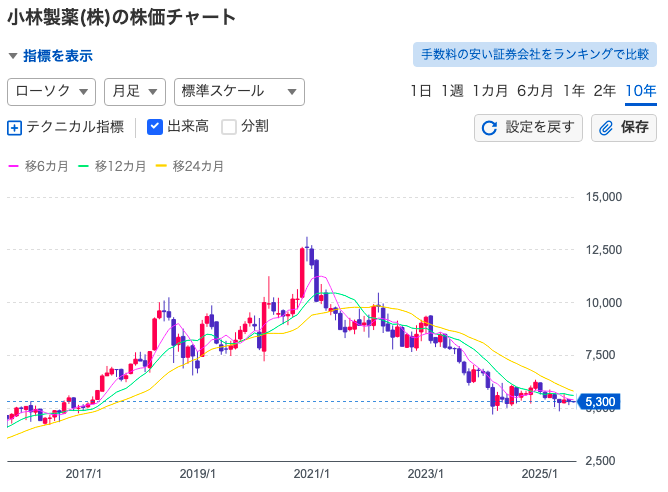Click the 2,500 axis label

click(x=600, y=460)
